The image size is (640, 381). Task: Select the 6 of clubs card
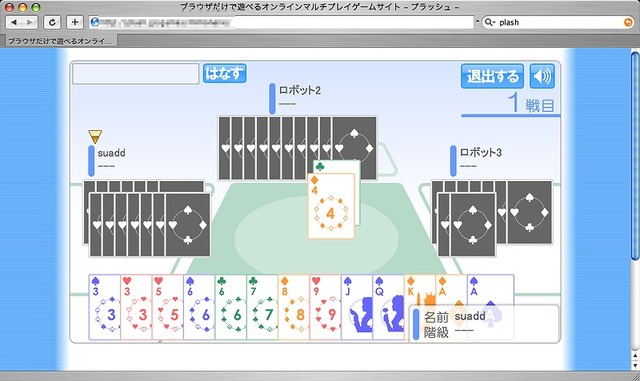(x=231, y=307)
